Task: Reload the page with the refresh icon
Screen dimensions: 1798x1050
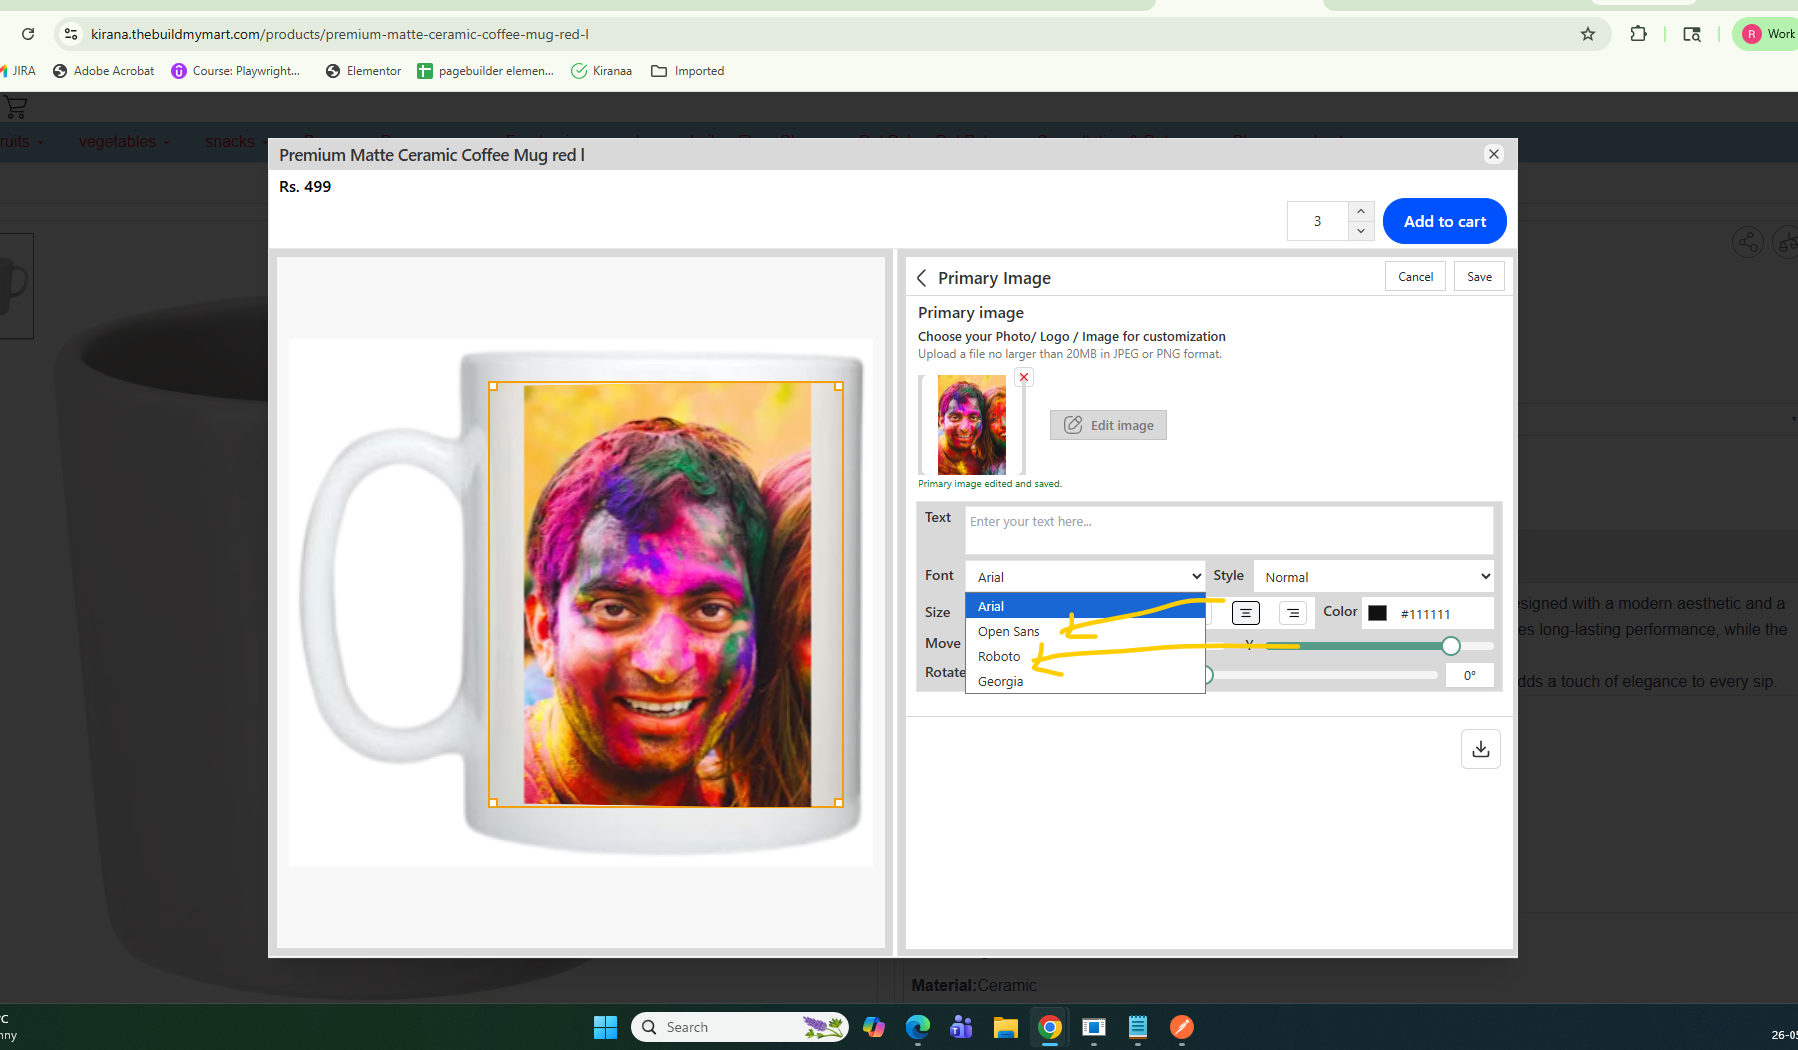Action: [28, 34]
